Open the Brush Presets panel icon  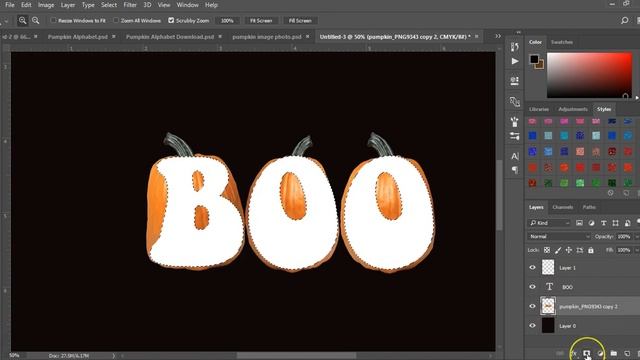click(515, 136)
